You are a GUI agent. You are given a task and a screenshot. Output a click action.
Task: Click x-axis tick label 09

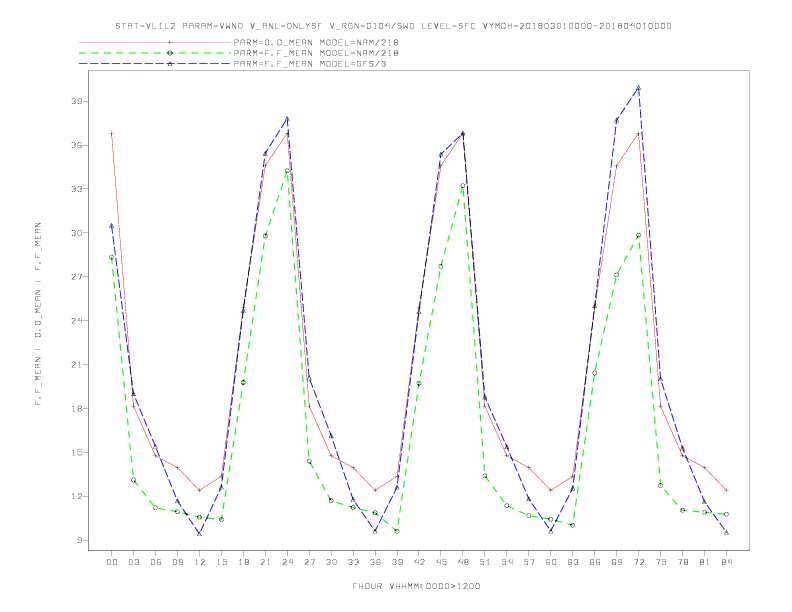pos(177,562)
